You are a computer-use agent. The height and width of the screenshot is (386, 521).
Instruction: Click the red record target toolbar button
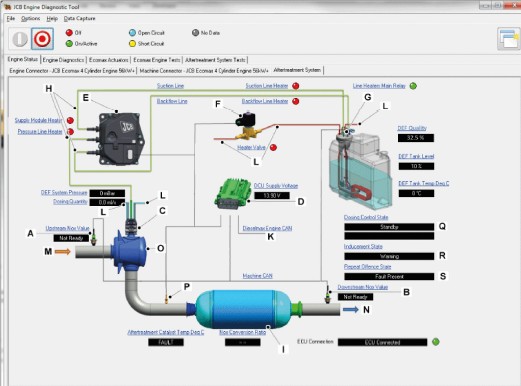(x=42, y=39)
